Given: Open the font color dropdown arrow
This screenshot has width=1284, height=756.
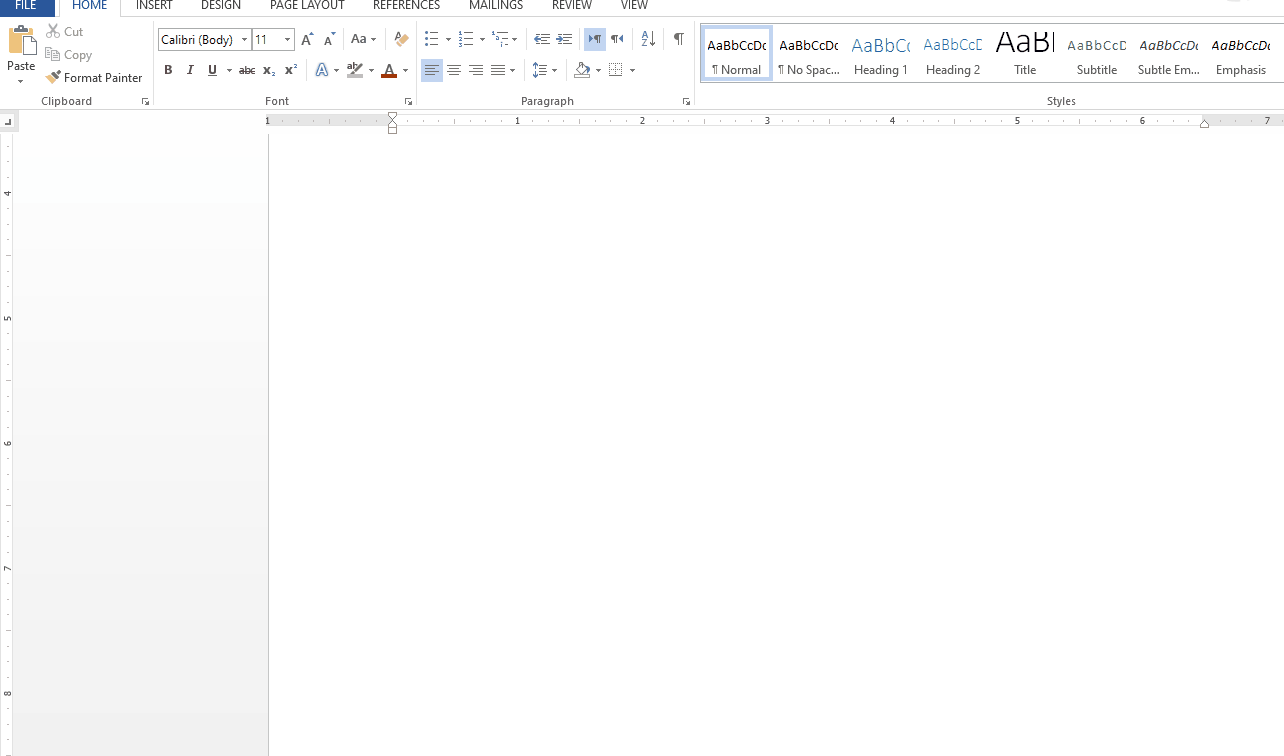Looking at the screenshot, I should (405, 70).
